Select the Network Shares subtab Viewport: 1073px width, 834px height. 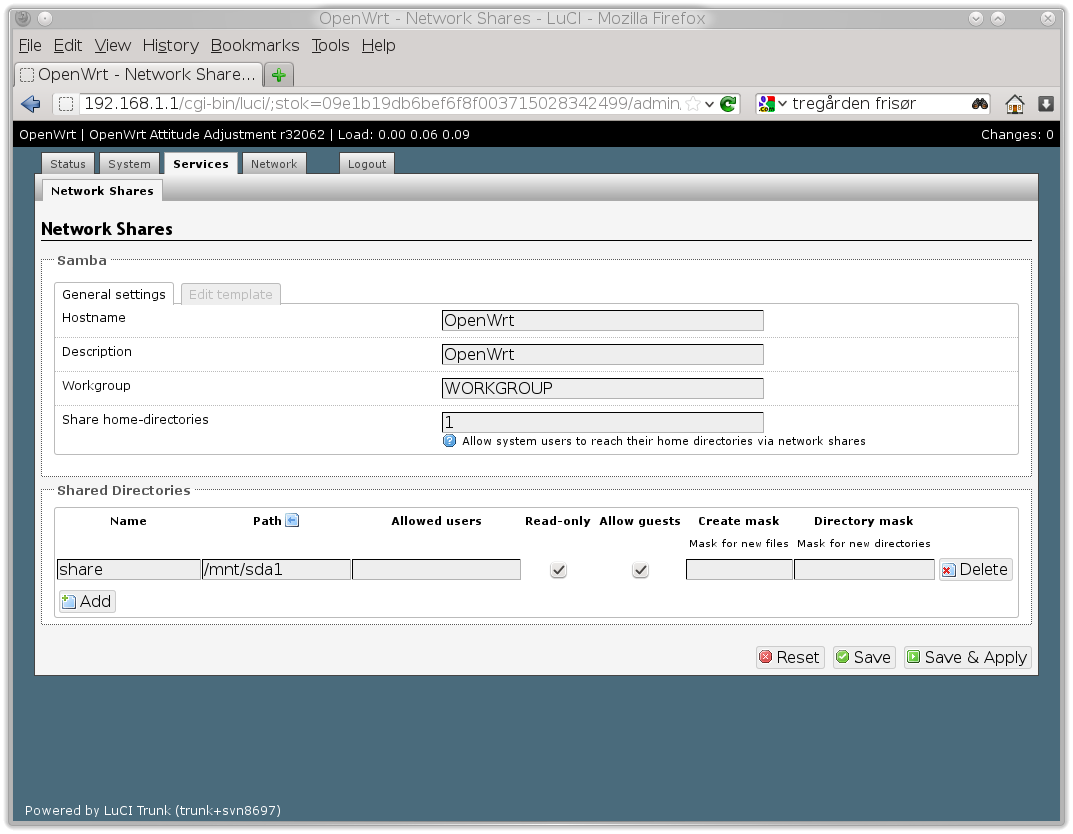coord(102,191)
